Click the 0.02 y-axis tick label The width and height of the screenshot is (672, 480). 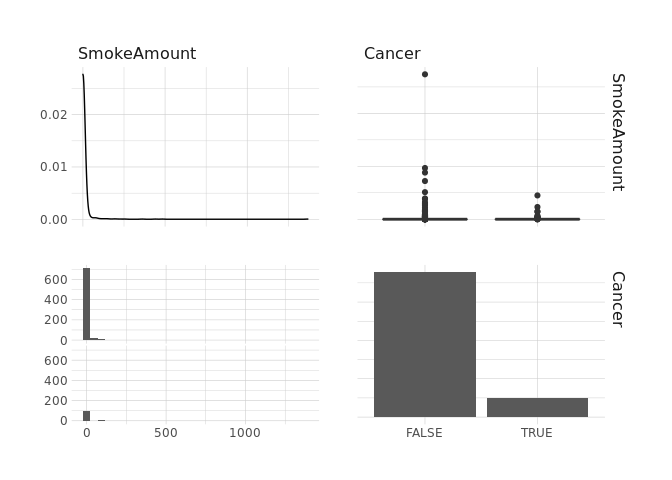(53, 114)
